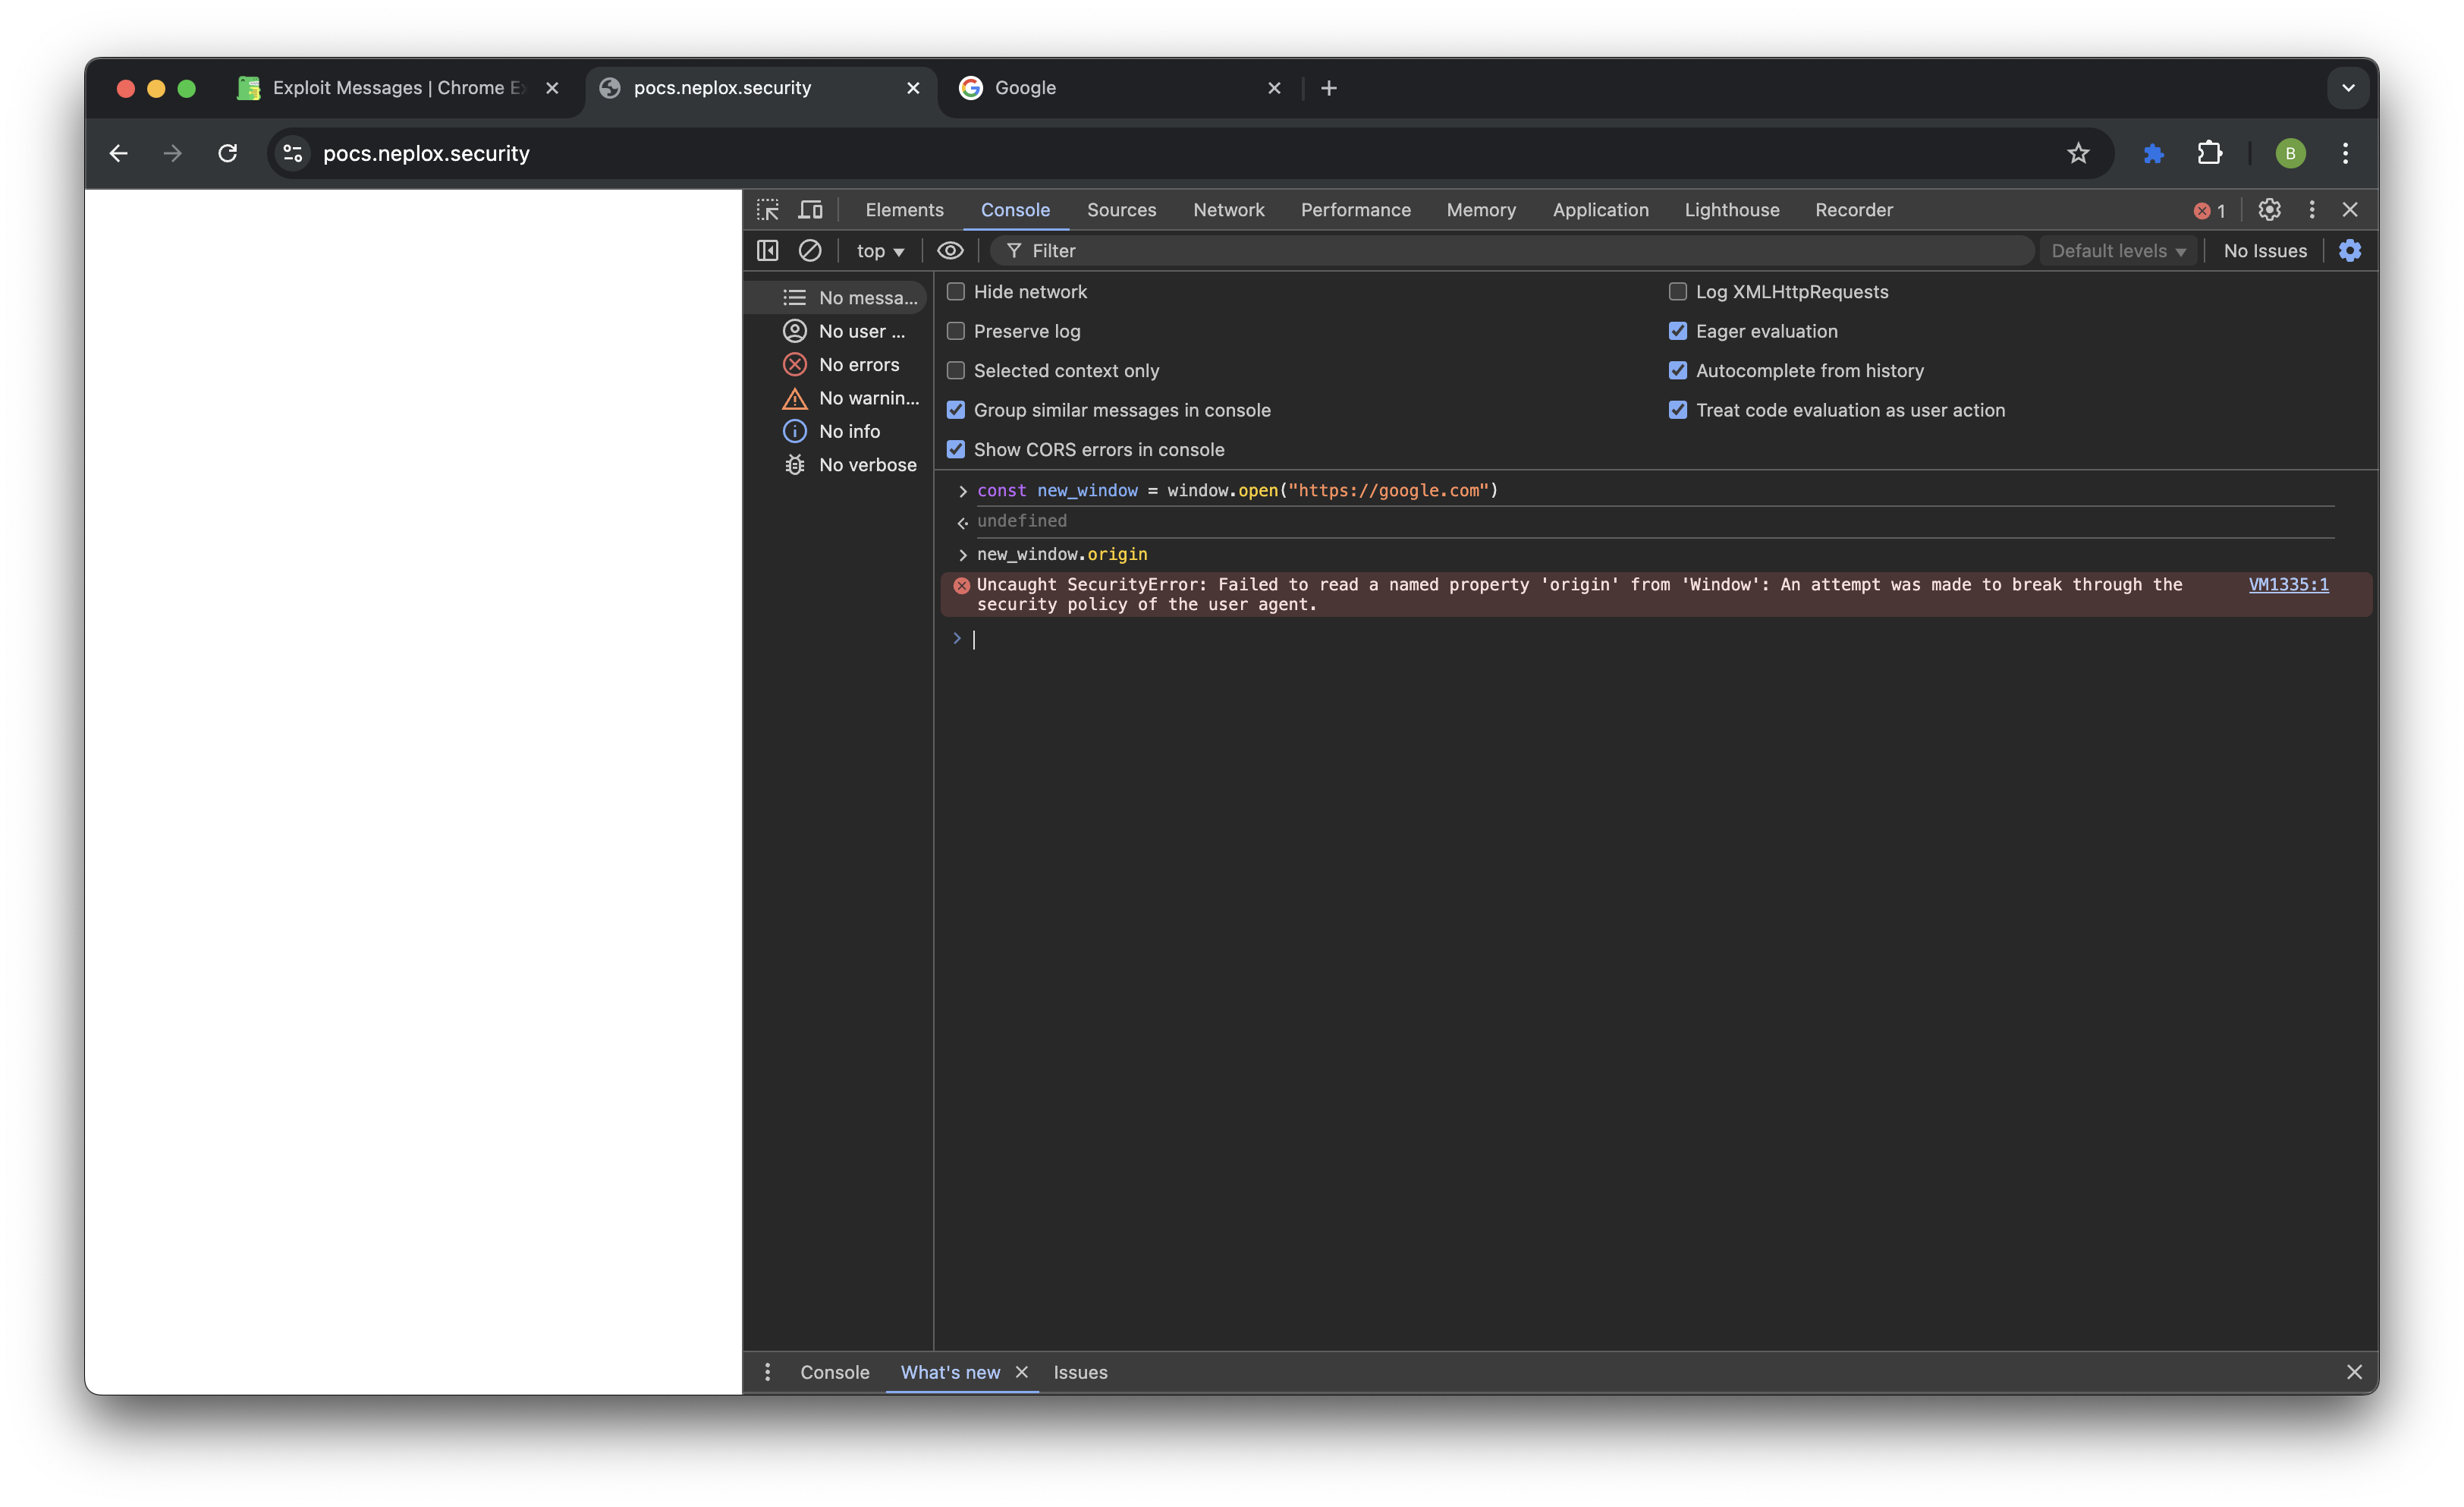Click the blue puzzle extension icon
Image resolution: width=2464 pixels, height=1507 pixels.
[x=2153, y=153]
